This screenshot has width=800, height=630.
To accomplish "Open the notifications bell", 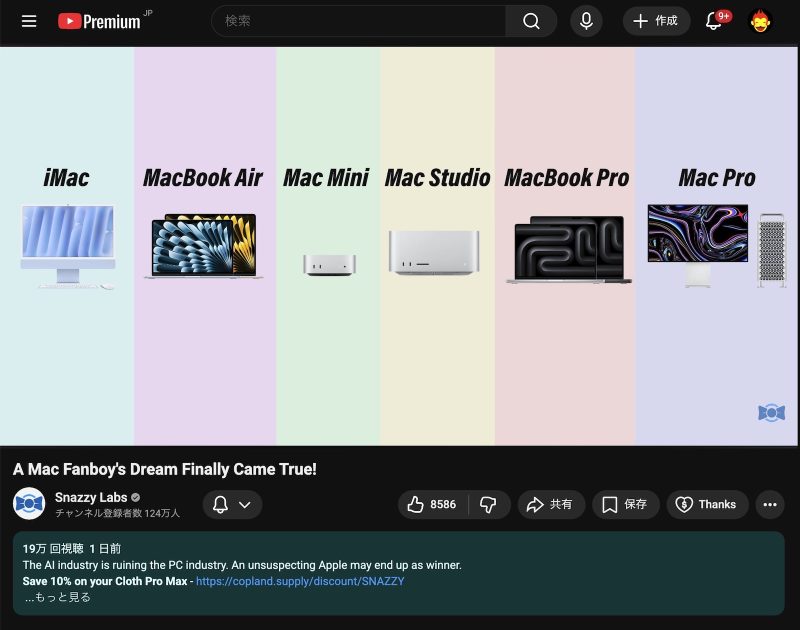I will (x=714, y=21).
